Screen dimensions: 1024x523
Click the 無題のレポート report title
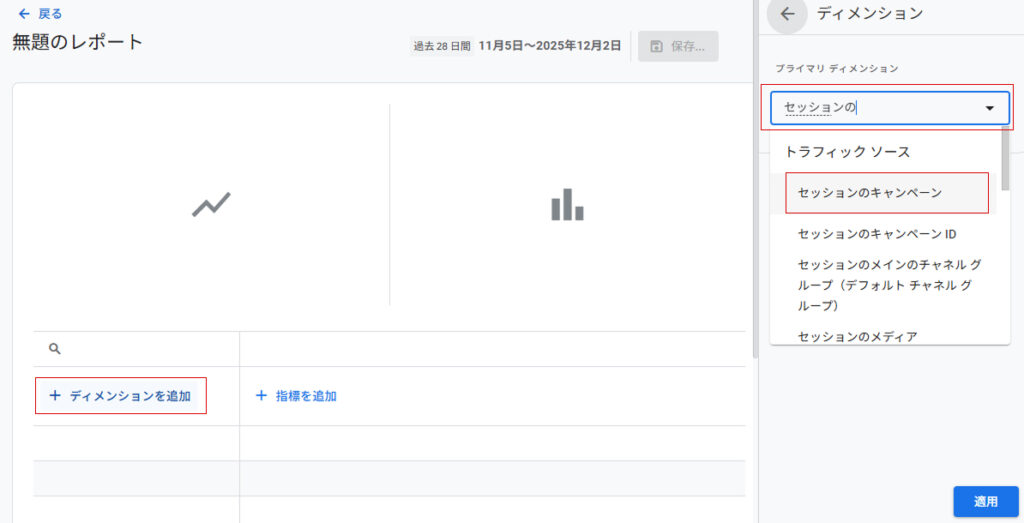(78, 42)
